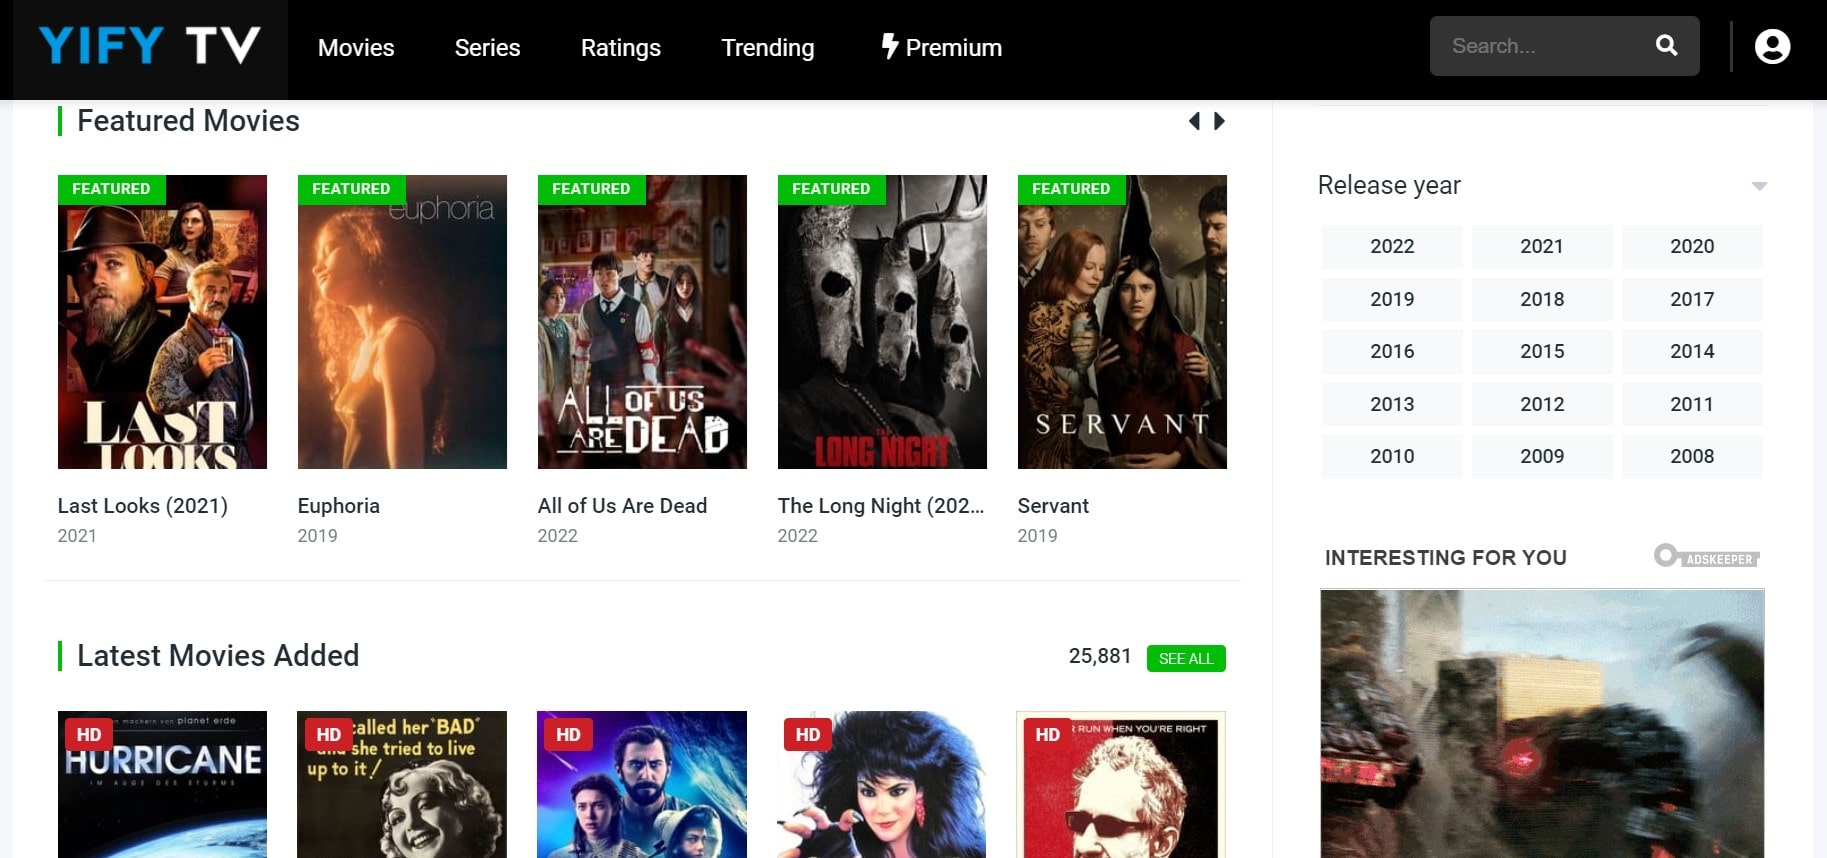Image resolution: width=1827 pixels, height=858 pixels.
Task: Filter by release year 2022
Action: pos(1392,246)
